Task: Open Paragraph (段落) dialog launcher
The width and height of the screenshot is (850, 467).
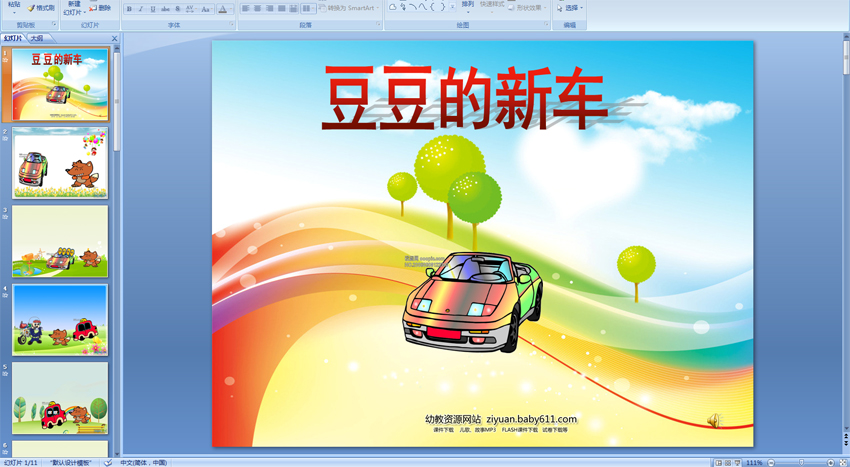Action: pos(378,24)
